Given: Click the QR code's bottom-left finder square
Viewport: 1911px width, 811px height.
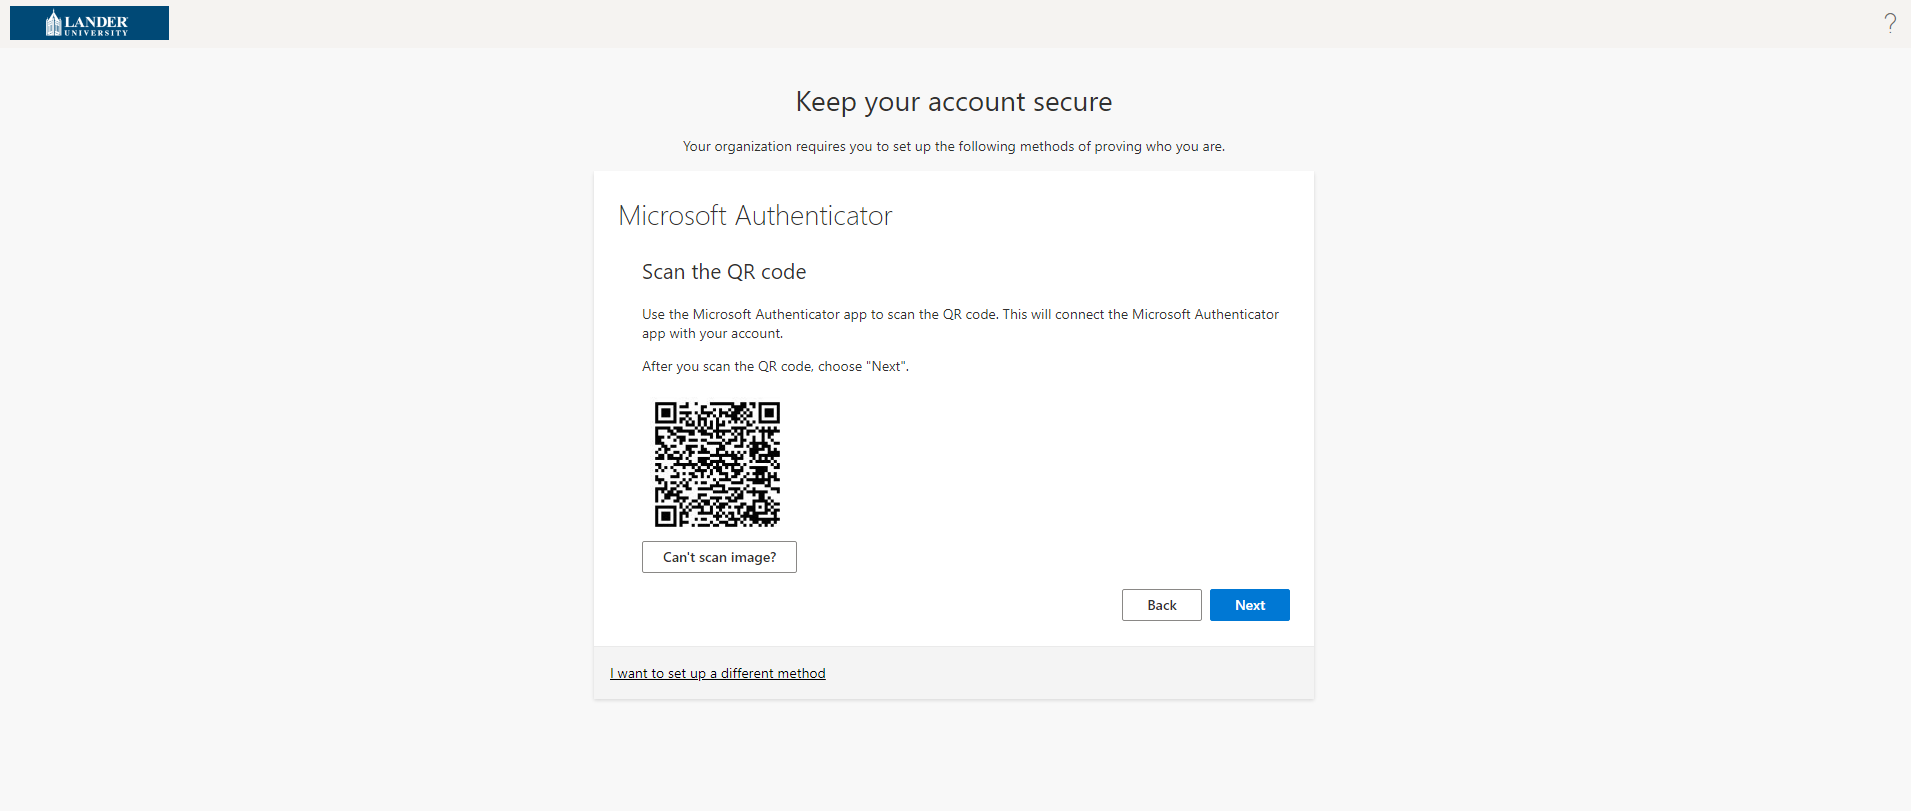Looking at the screenshot, I should click(666, 515).
